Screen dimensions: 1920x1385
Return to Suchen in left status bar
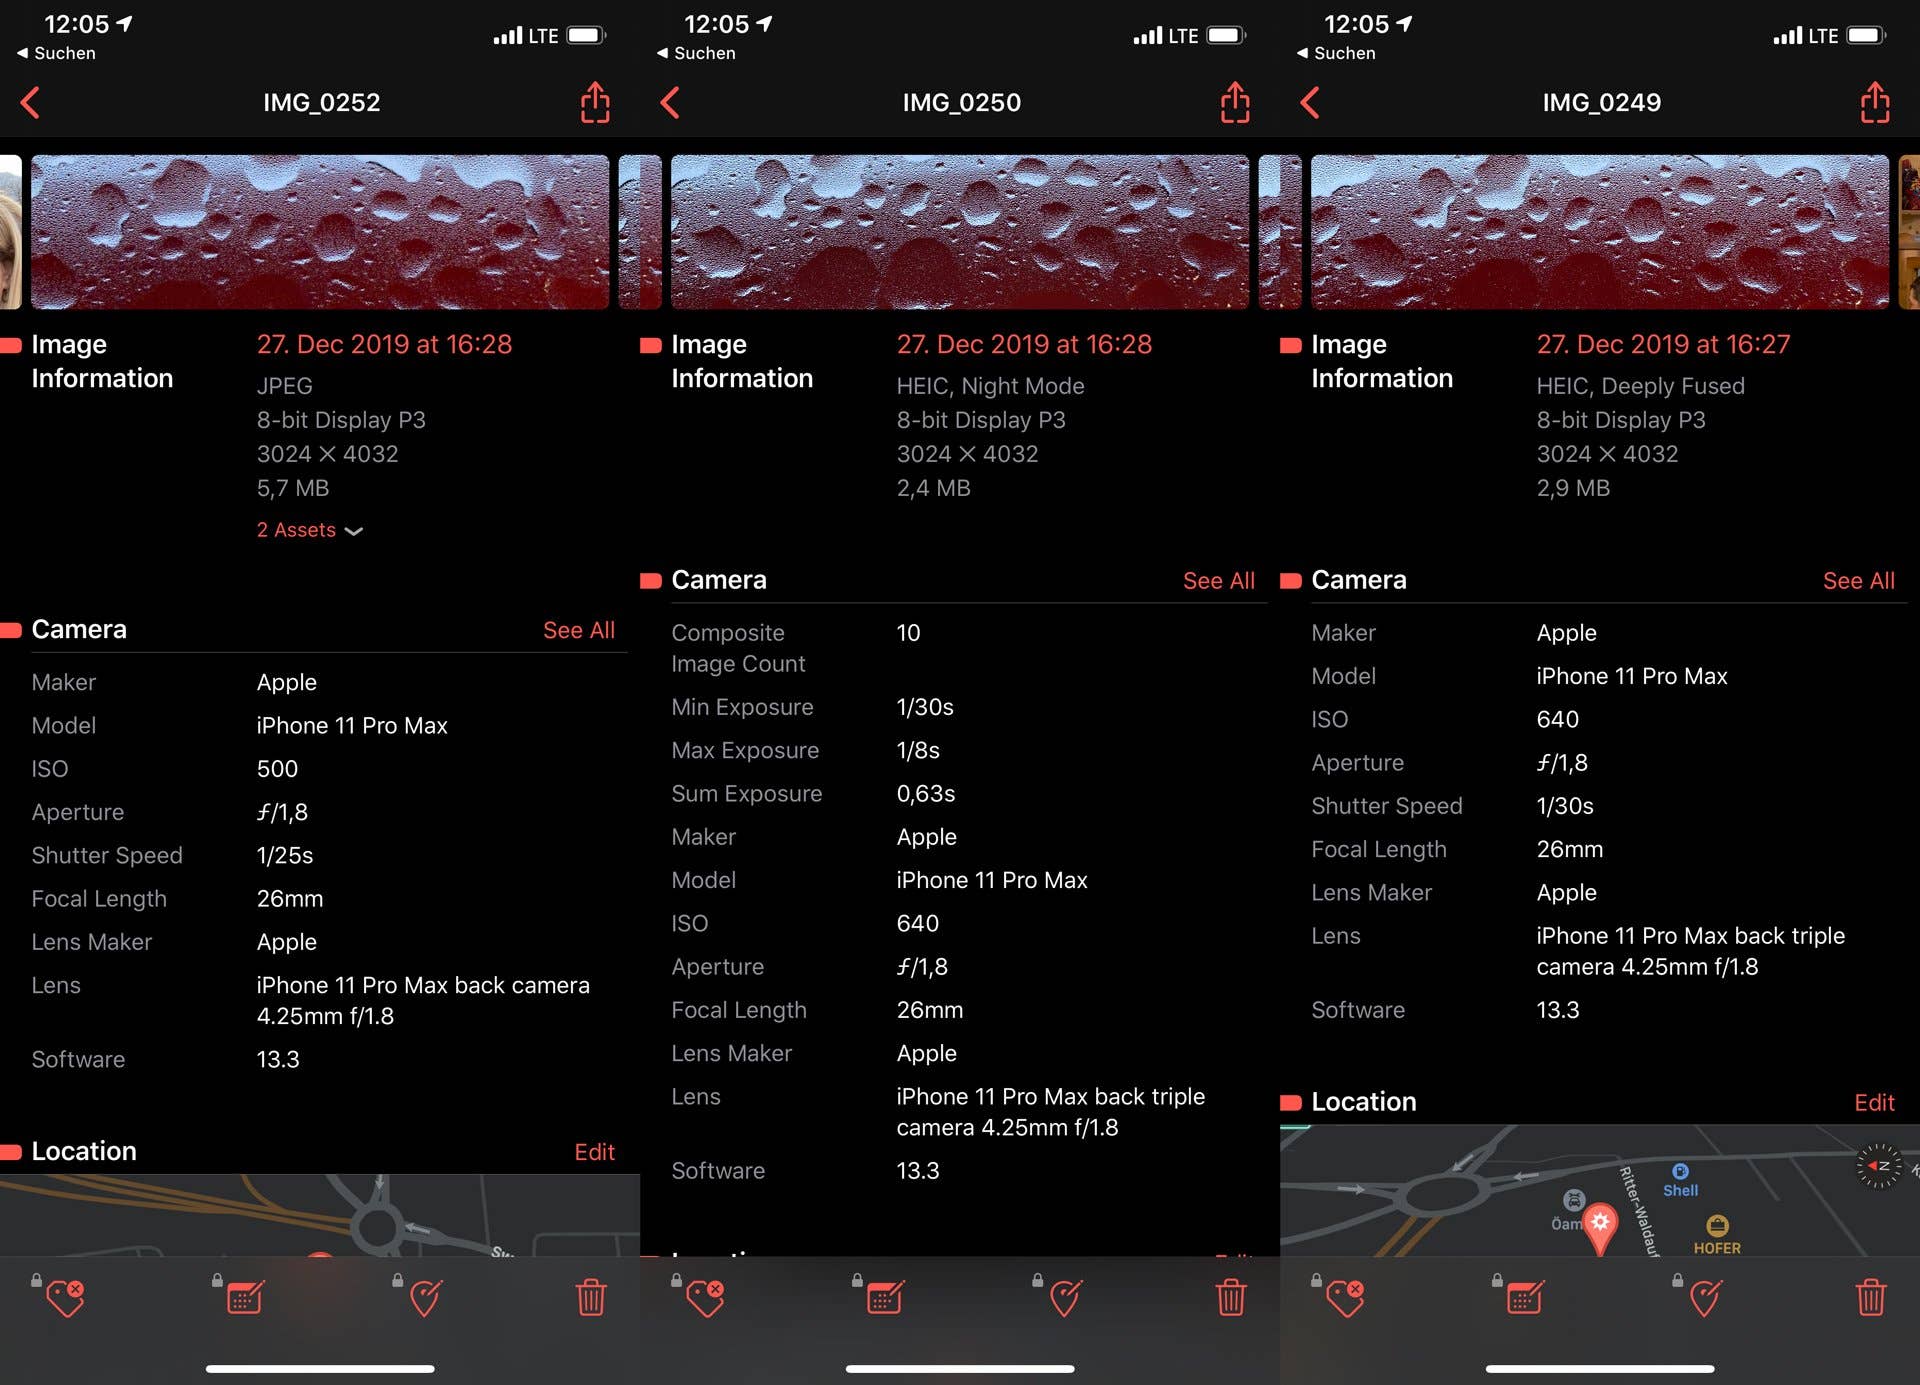coord(57,53)
